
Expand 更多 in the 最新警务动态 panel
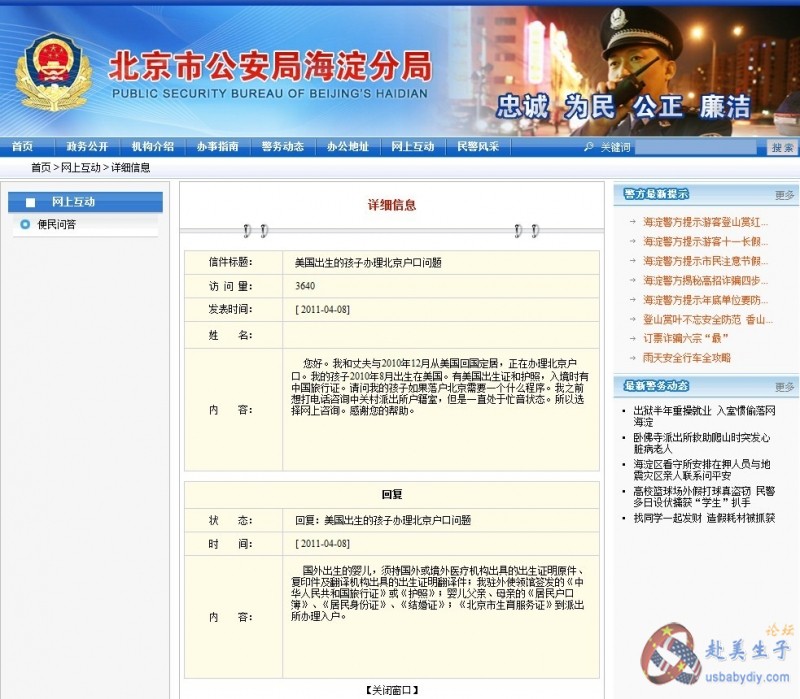[x=784, y=386]
